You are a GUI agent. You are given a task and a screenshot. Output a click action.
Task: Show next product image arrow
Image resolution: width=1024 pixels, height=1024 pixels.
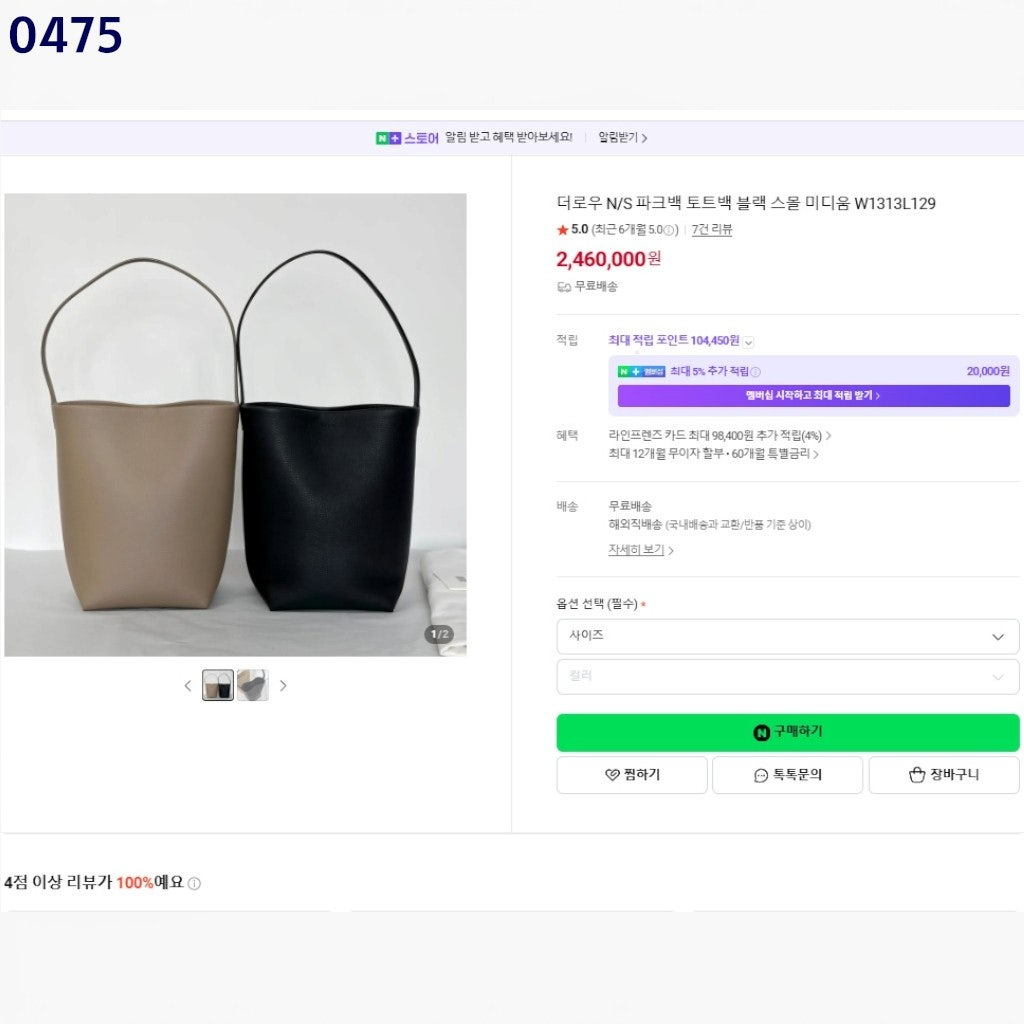tap(283, 686)
